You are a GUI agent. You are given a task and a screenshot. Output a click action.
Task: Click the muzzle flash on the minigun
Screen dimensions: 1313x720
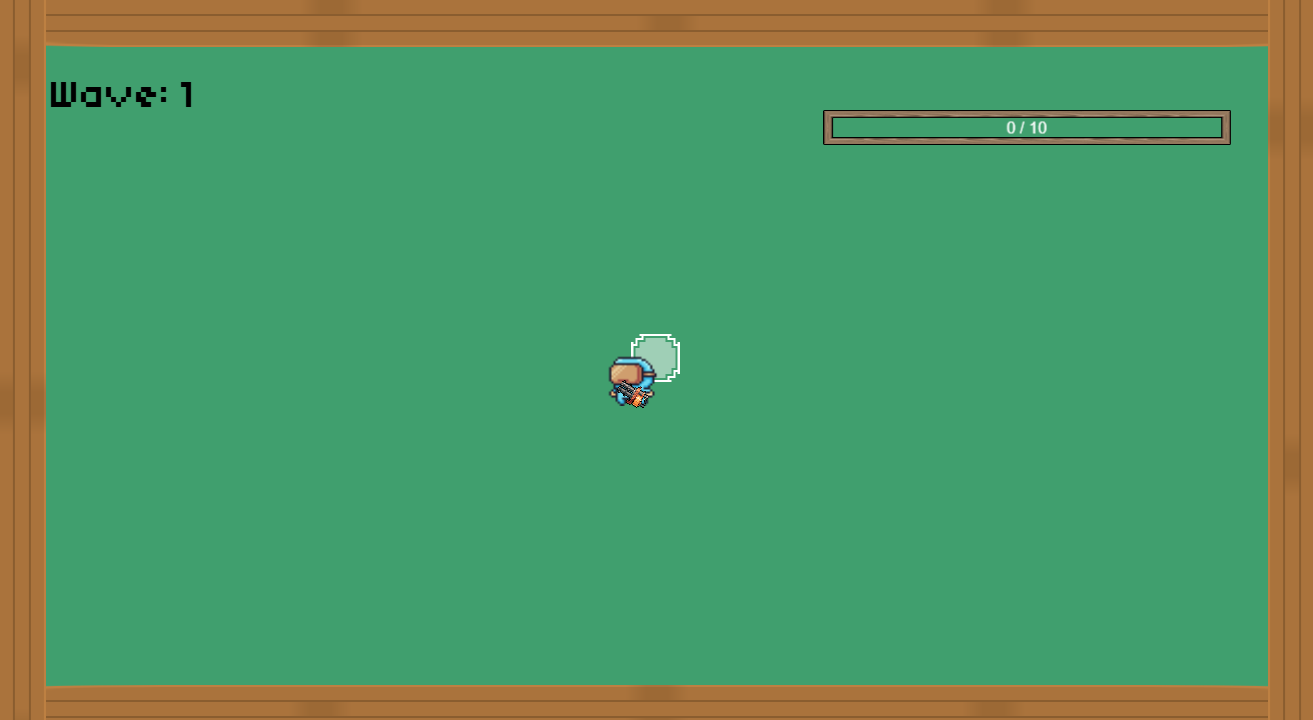click(x=637, y=397)
